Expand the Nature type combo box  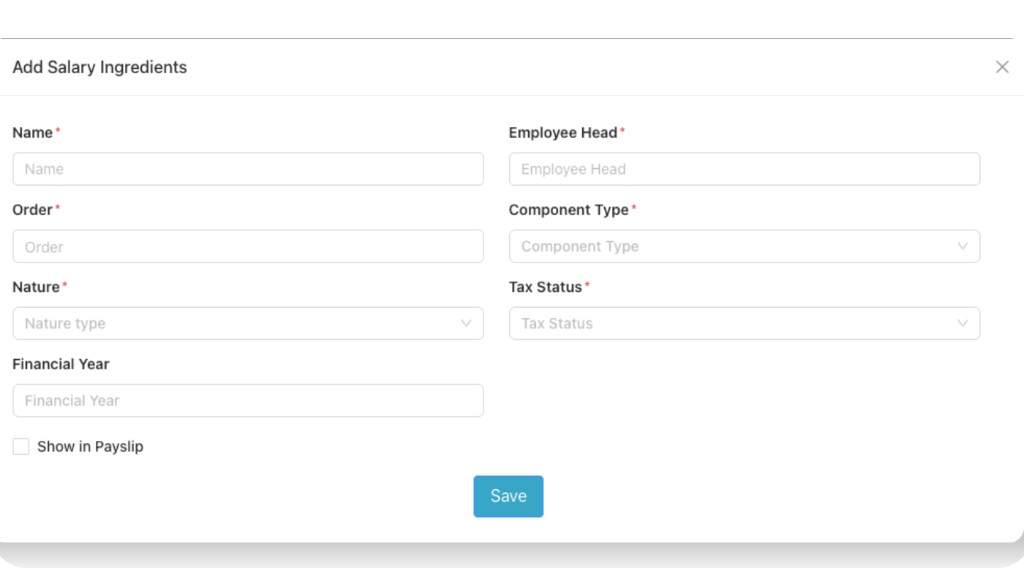248,323
